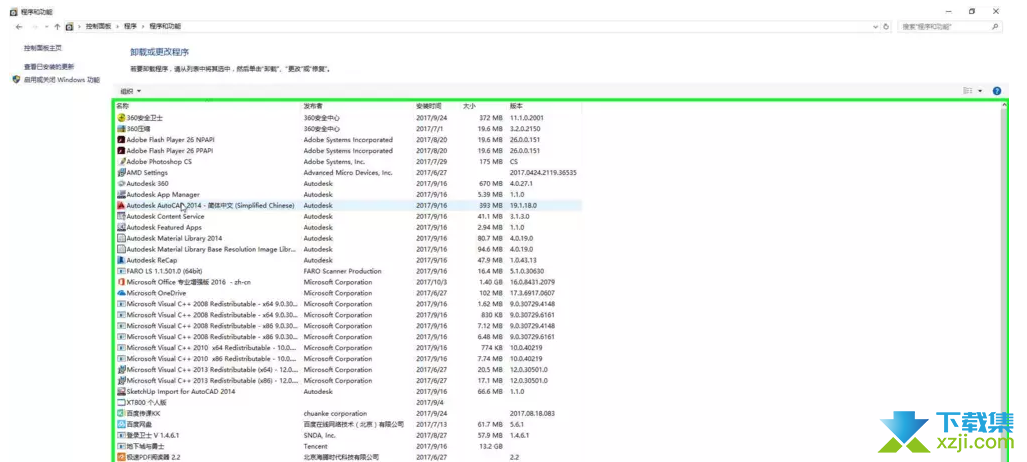1027x462 pixels.
Task: Click the list scrollbar up arrow
Action: click(x=1005, y=106)
